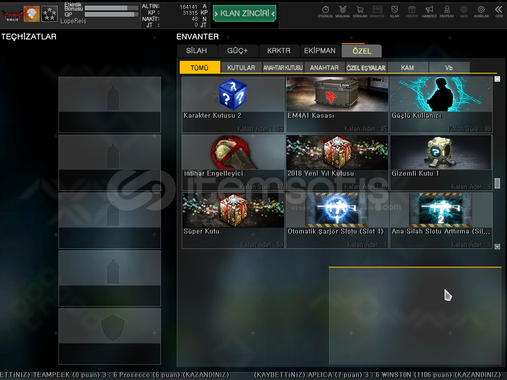Open the Profilim person icon
507x380 pixels.
coord(446,11)
